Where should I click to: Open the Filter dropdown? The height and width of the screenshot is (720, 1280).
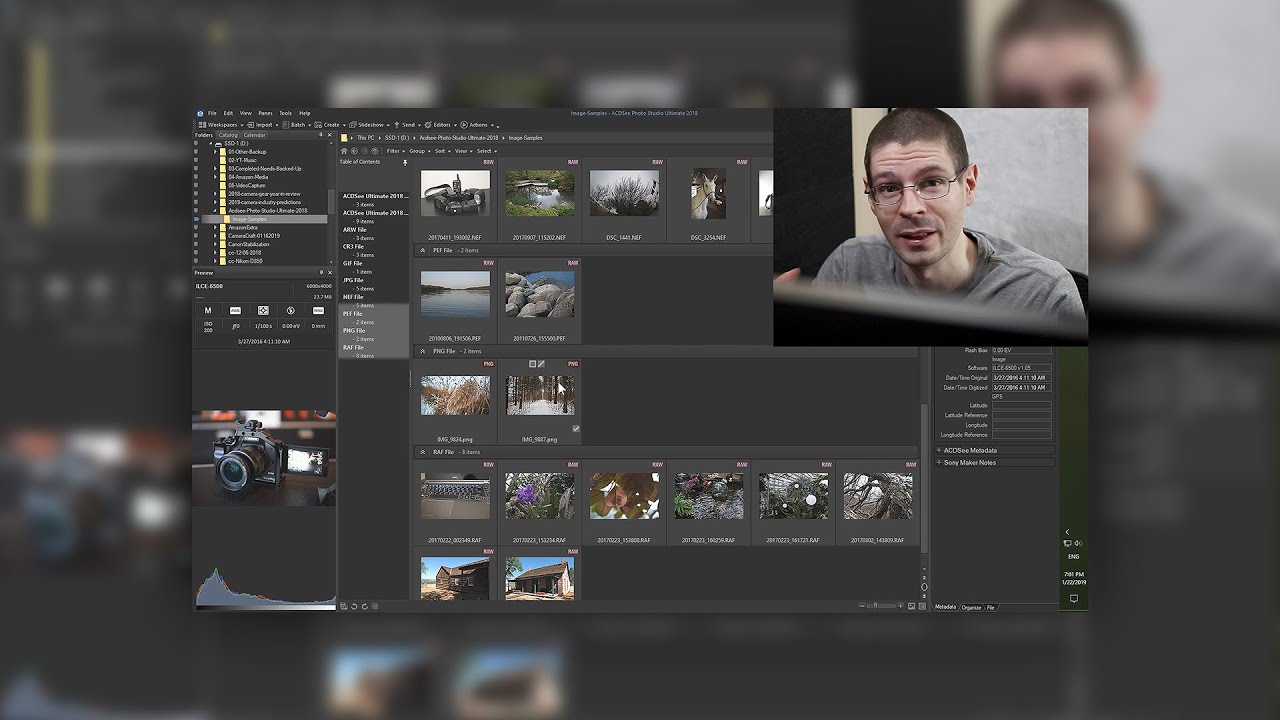(396, 151)
